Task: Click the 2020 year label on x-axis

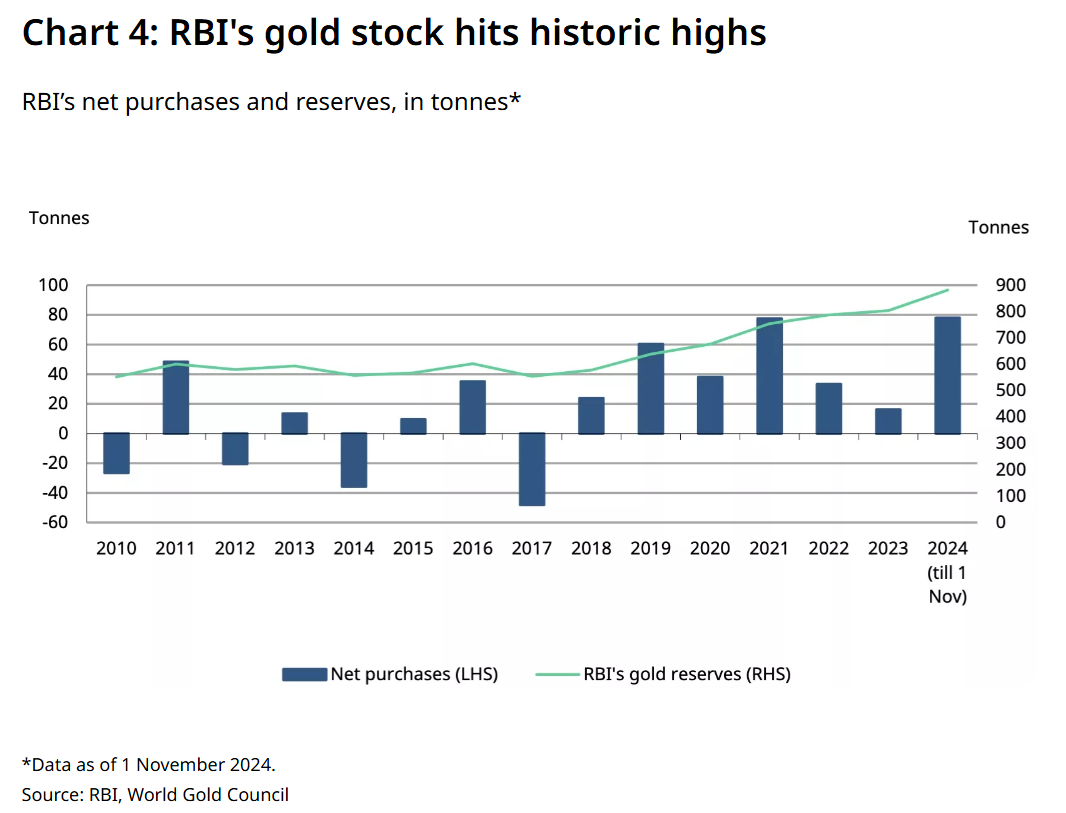Action: click(709, 548)
